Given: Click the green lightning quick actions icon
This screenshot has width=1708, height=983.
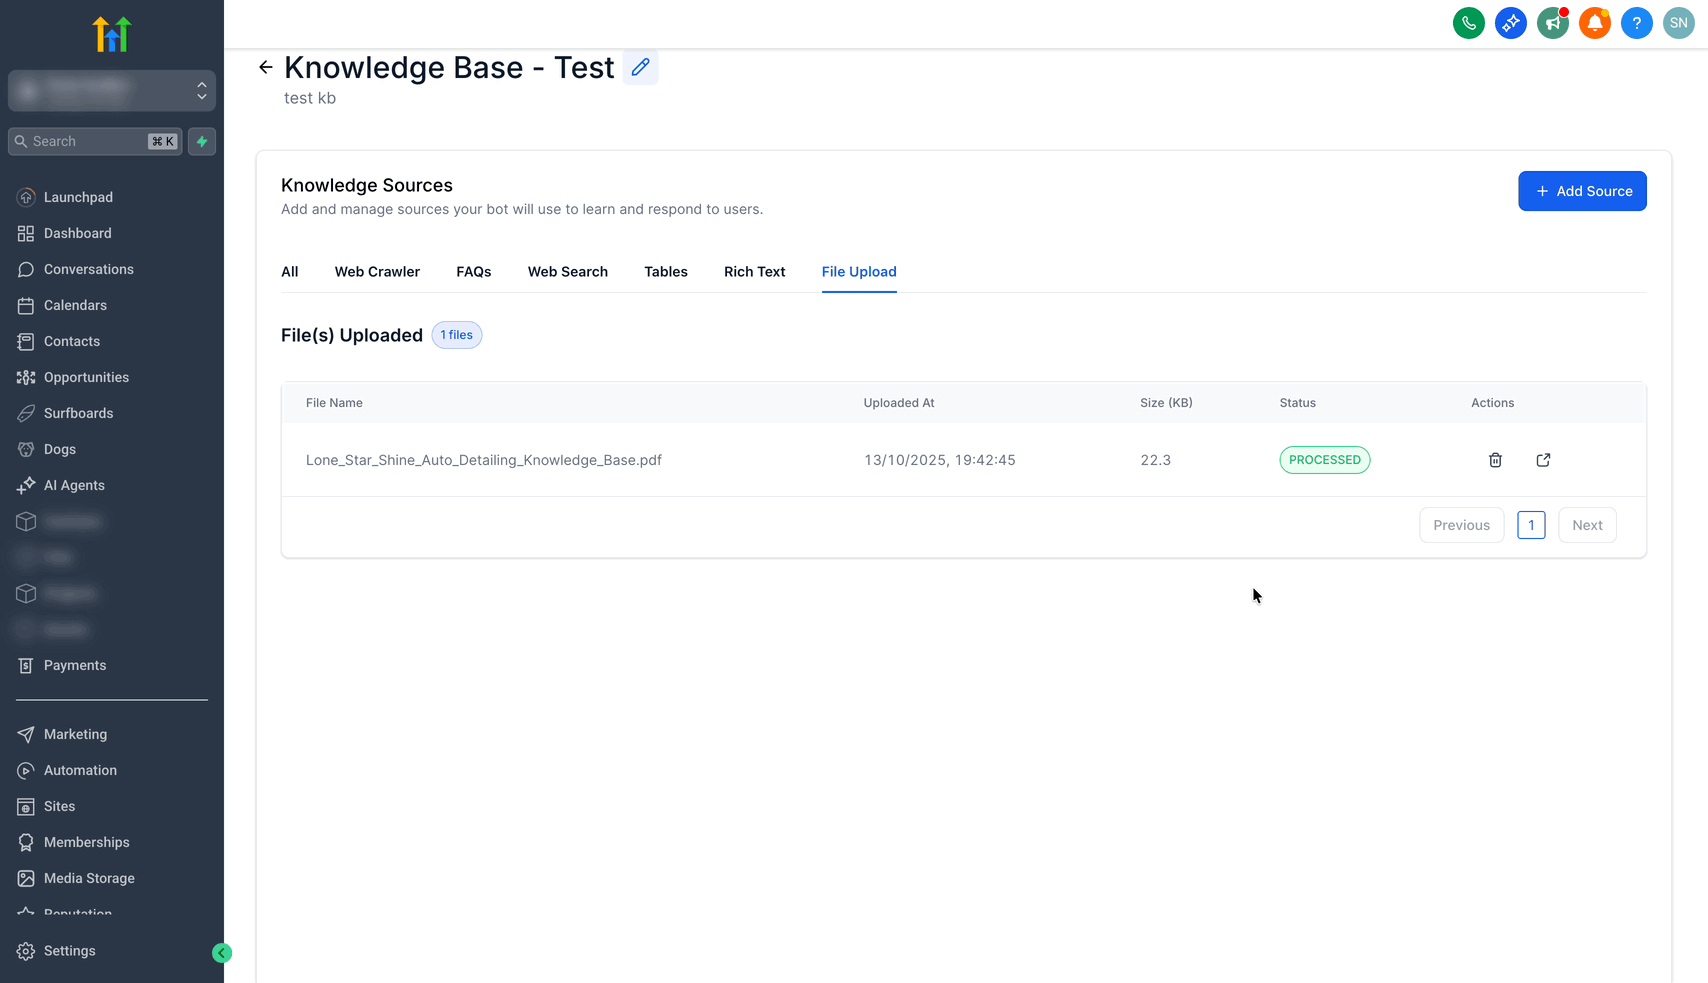Looking at the screenshot, I should pyautogui.click(x=202, y=141).
